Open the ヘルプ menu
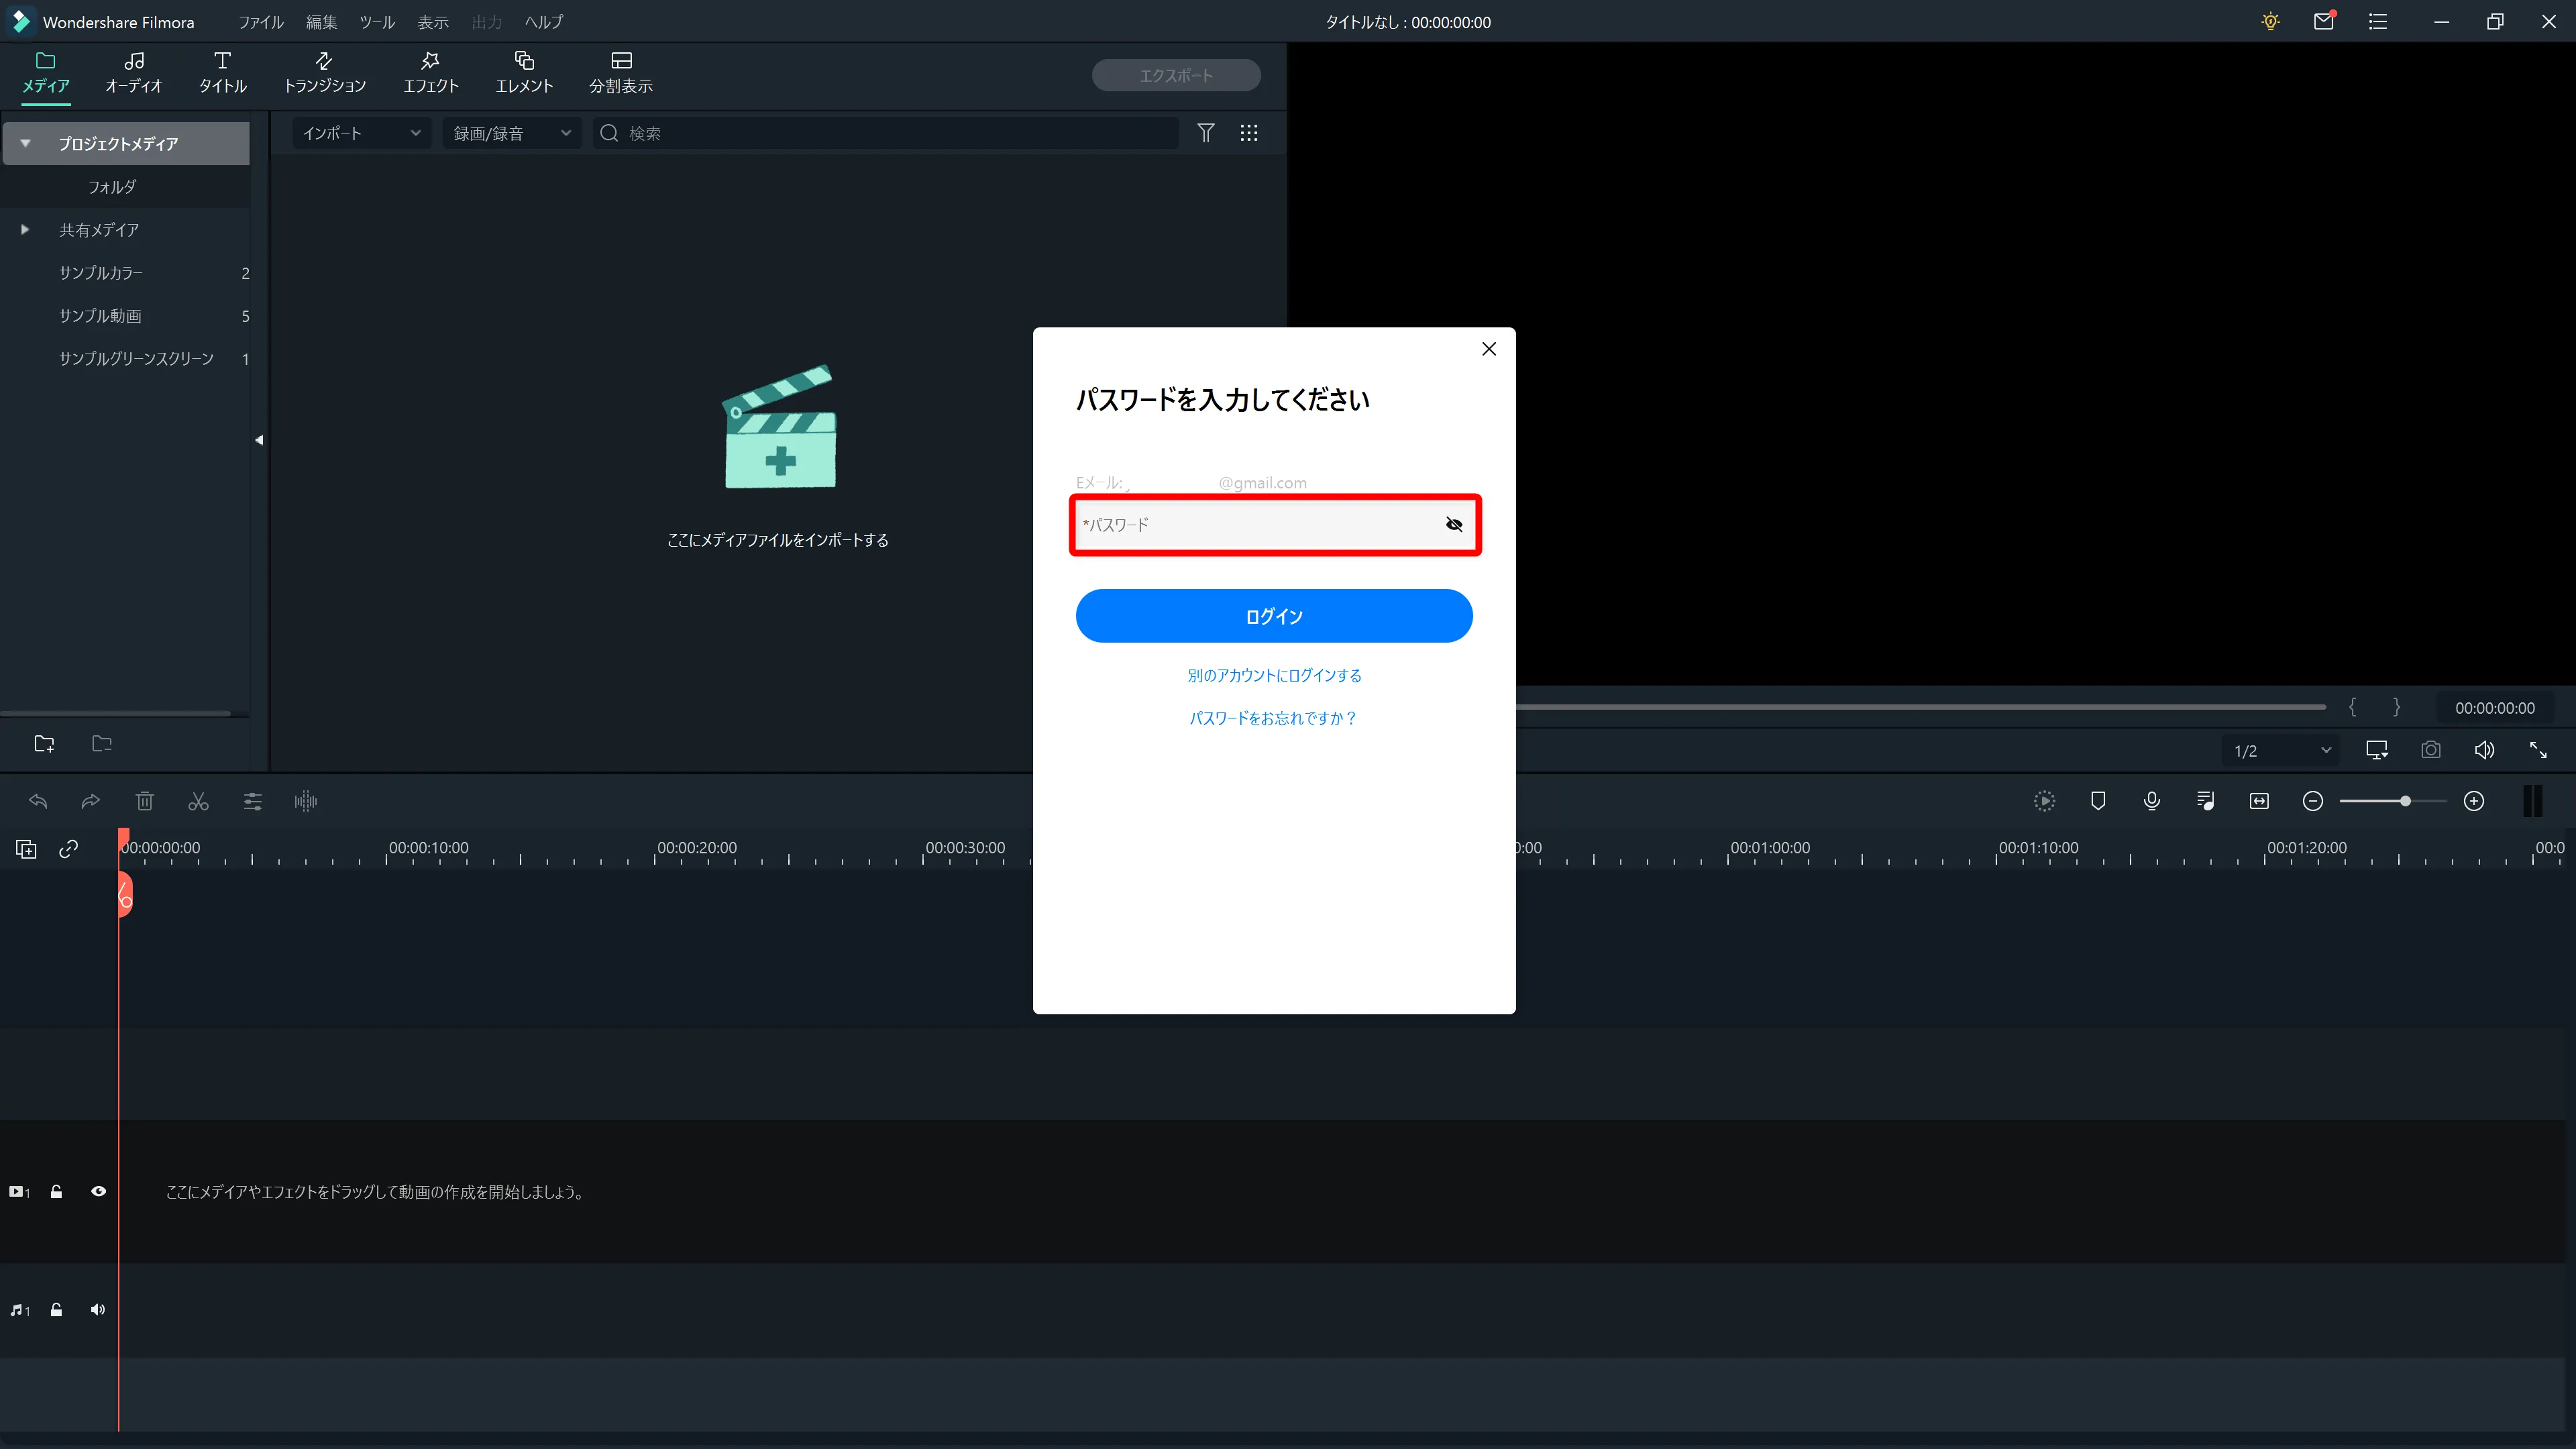 tap(544, 22)
